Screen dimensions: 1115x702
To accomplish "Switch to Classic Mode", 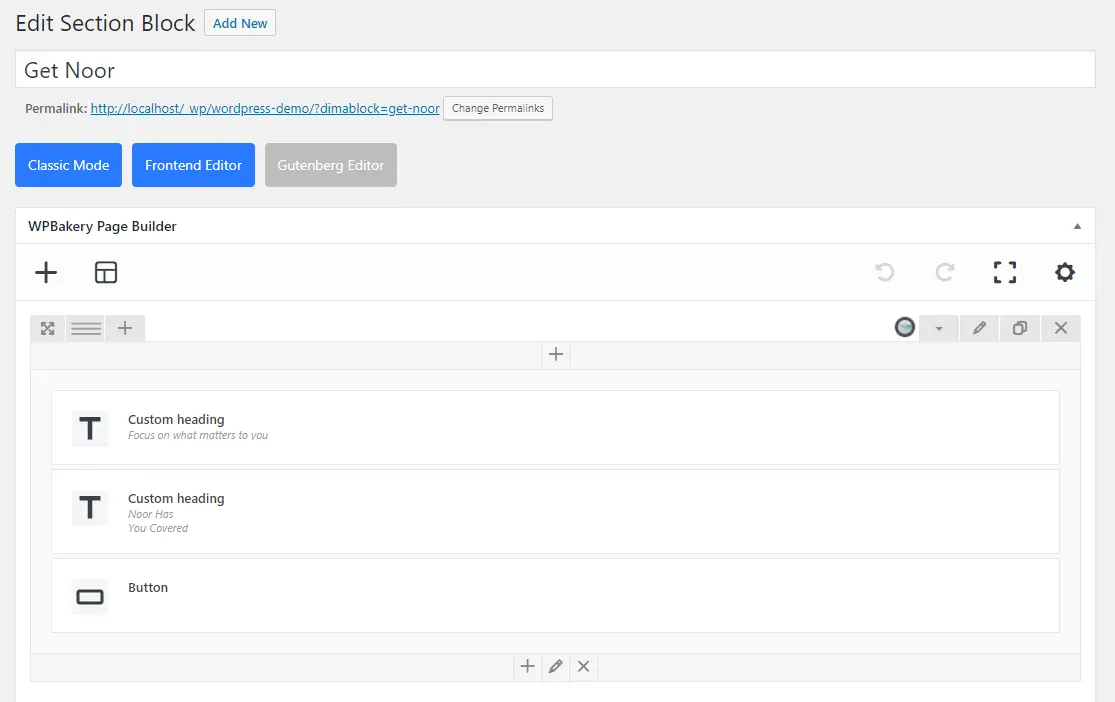I will click(68, 165).
